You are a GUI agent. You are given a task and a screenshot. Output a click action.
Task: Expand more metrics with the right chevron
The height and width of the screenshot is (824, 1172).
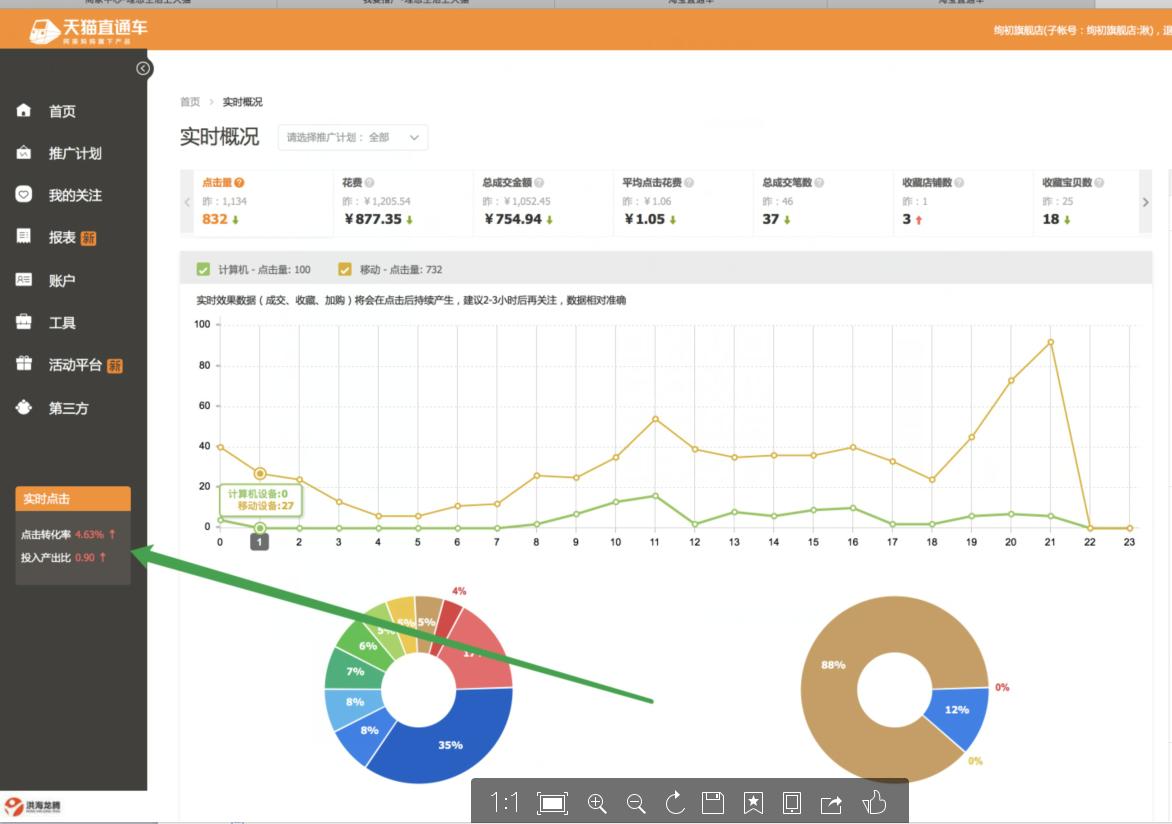pos(1145,201)
